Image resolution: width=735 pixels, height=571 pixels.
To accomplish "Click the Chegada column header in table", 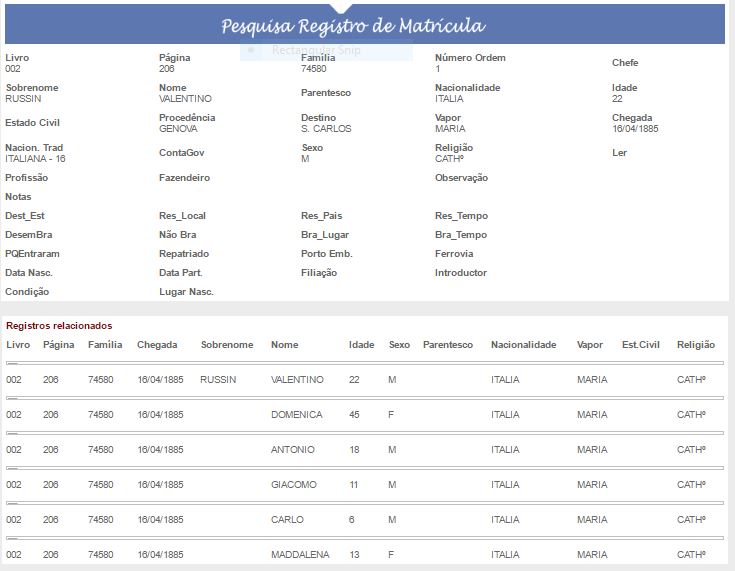I will pos(157,345).
